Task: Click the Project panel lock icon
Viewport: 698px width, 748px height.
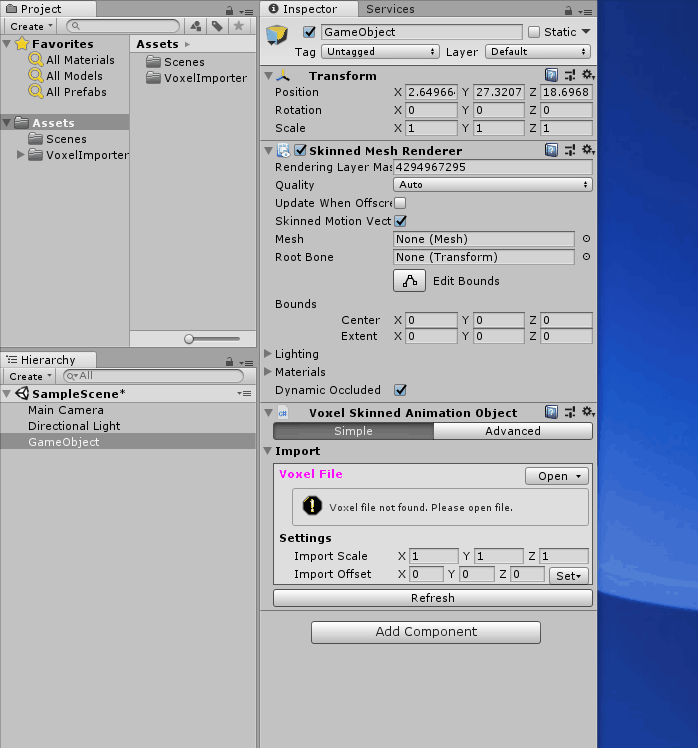Action: (229, 10)
